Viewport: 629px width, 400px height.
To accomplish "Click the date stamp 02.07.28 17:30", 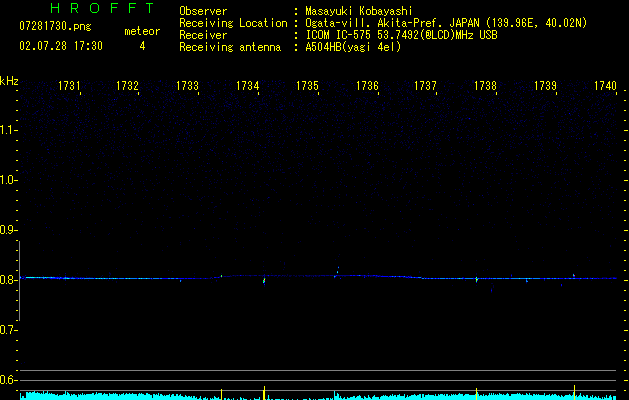I will click(61, 46).
